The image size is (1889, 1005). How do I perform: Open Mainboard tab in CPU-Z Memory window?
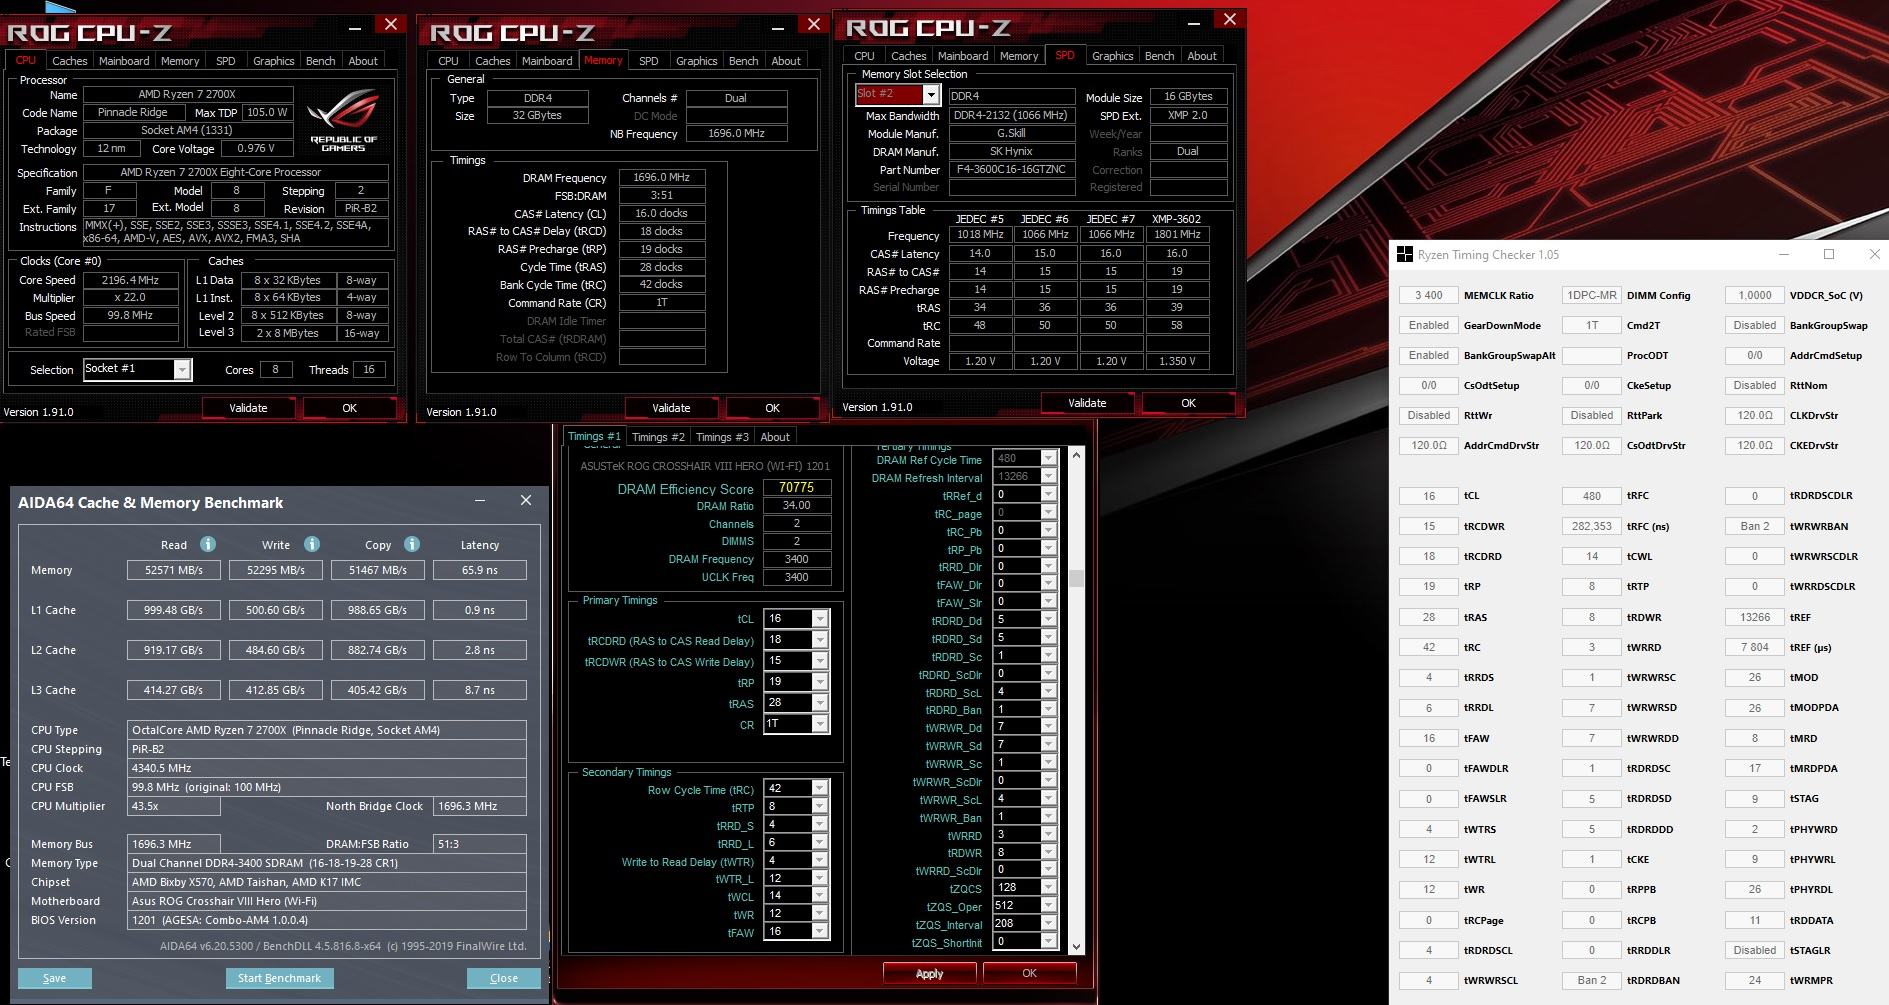(547, 61)
